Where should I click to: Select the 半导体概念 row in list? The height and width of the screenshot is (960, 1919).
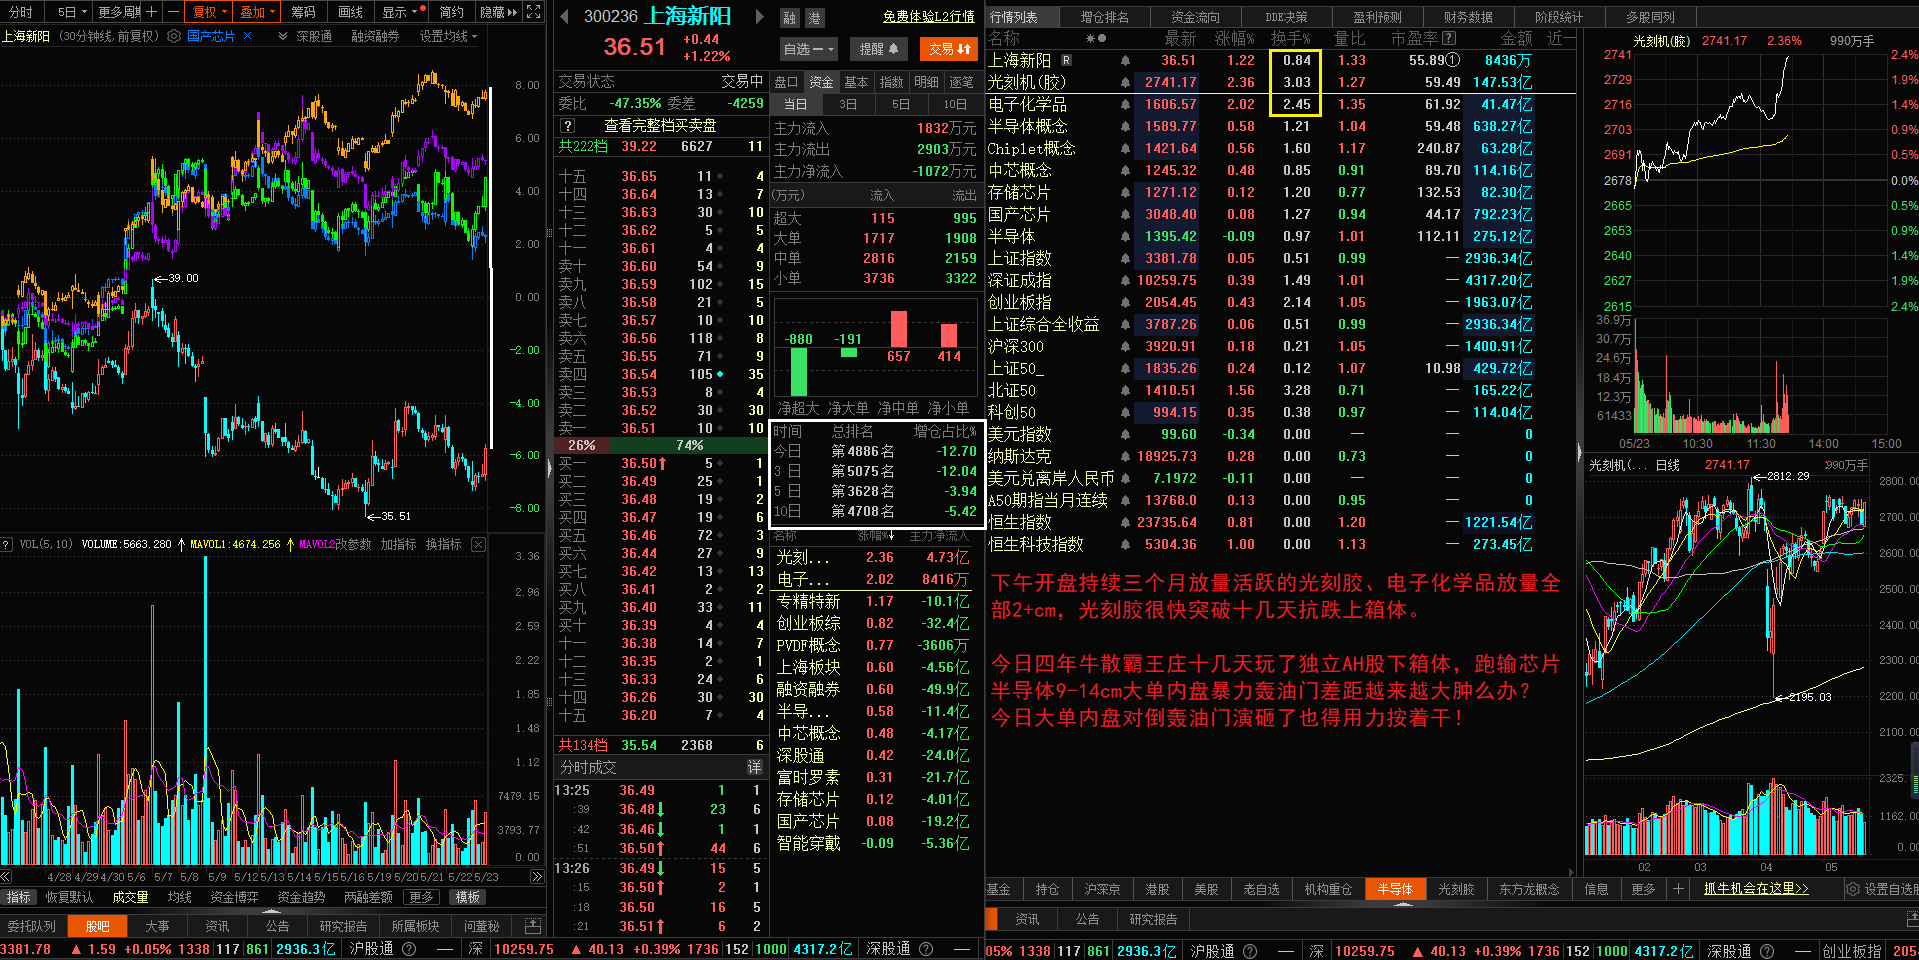[1280, 126]
